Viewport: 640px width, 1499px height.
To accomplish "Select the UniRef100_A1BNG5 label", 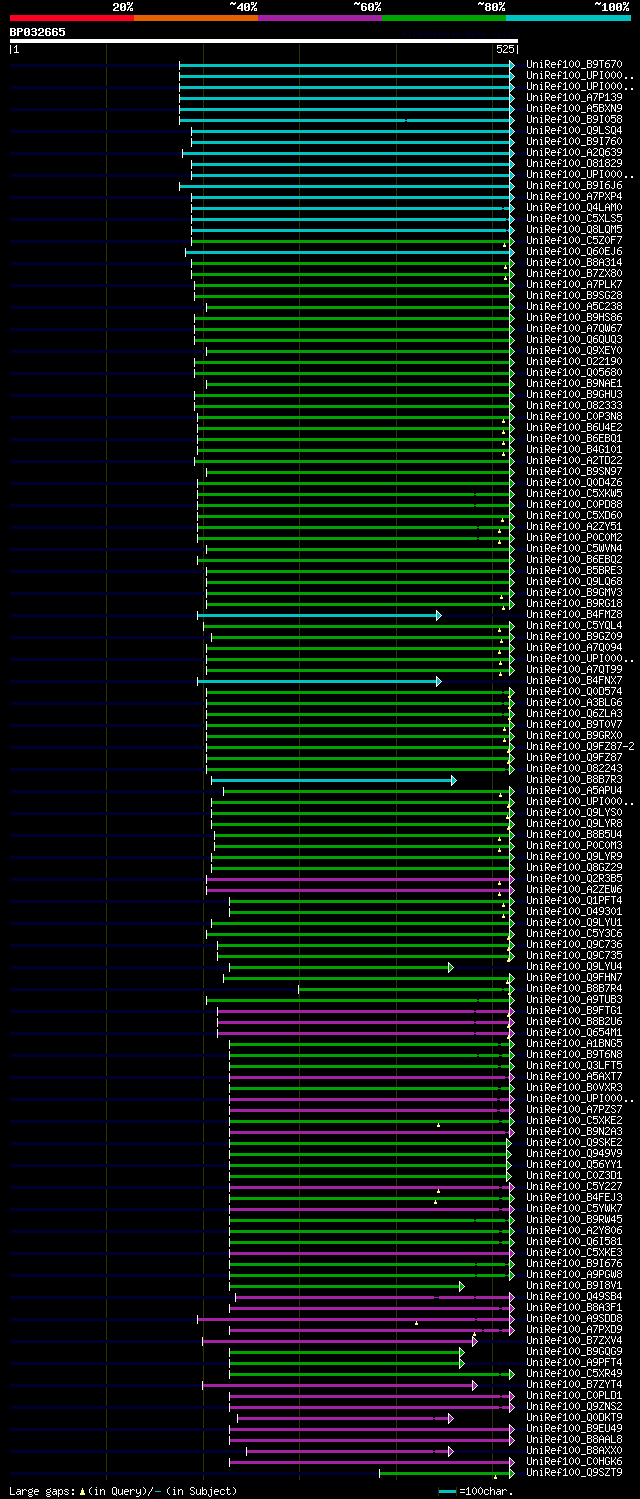I will pos(575,1044).
